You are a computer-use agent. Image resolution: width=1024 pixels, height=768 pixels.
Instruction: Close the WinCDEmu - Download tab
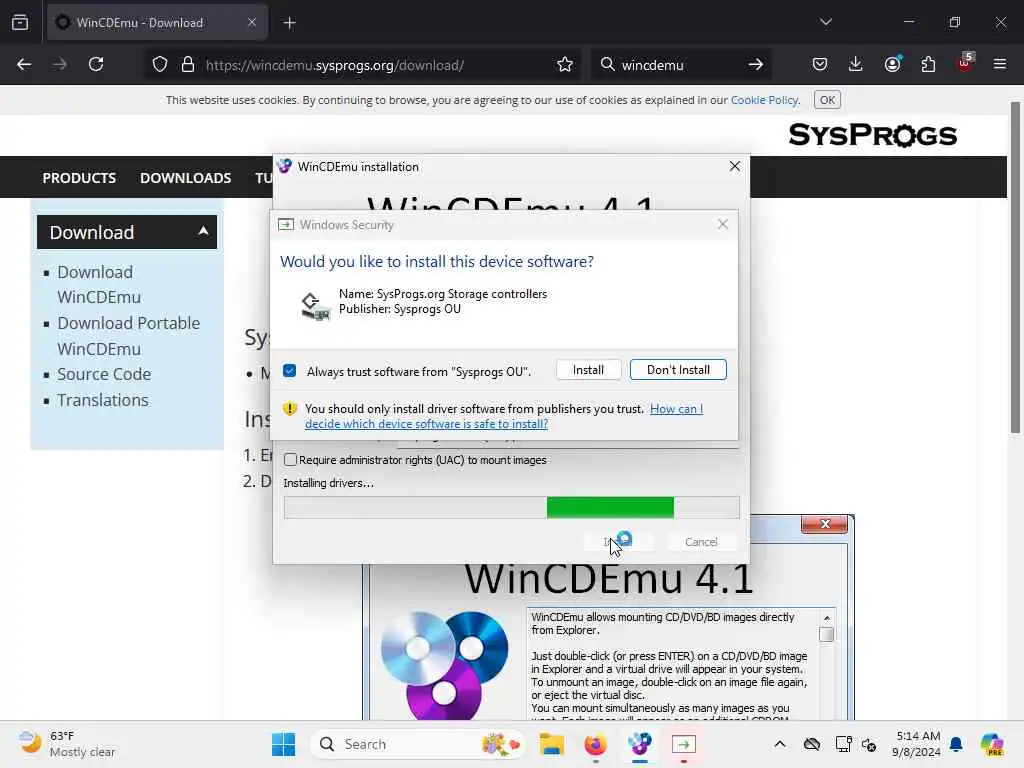(252, 22)
